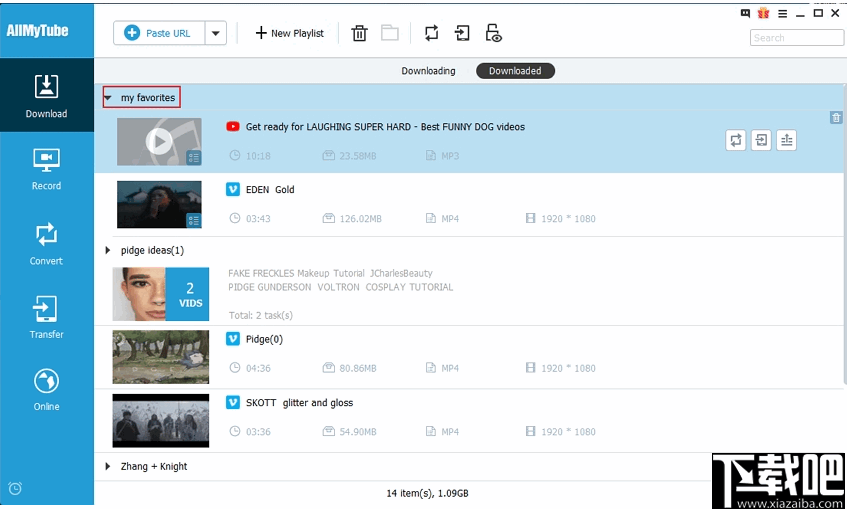Screen dimensions: 847x509
Task: Focus the Search input field
Action: pyautogui.click(x=796, y=38)
